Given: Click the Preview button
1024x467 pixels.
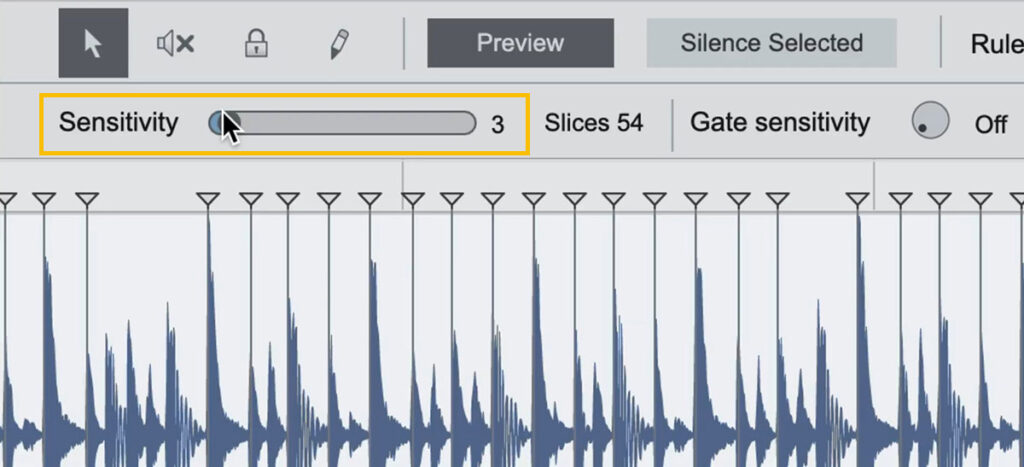Looking at the screenshot, I should [x=520, y=43].
